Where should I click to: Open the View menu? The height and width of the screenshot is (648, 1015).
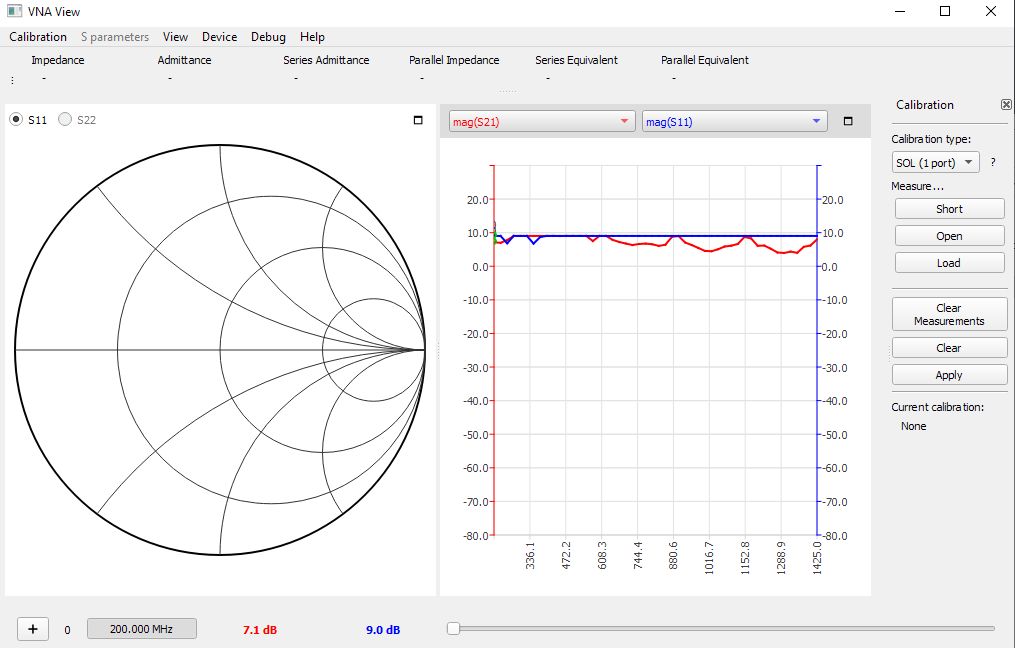pos(175,37)
